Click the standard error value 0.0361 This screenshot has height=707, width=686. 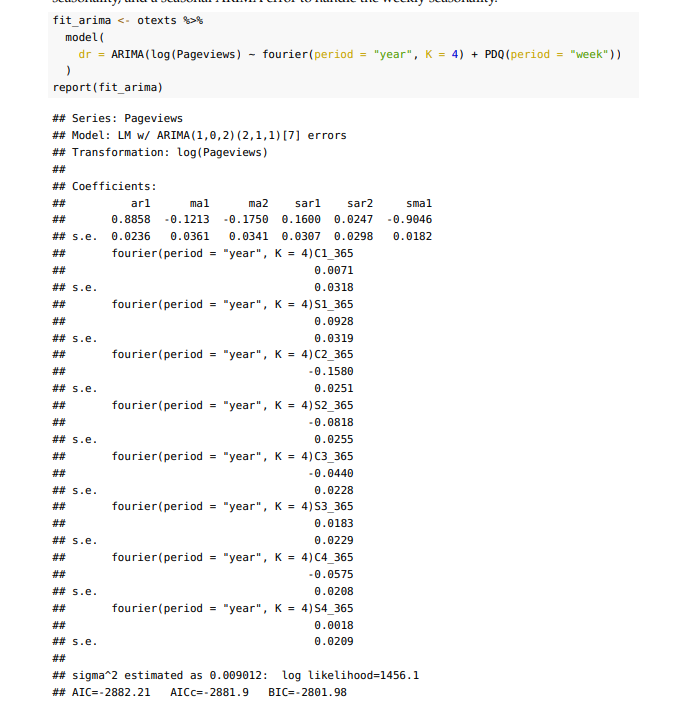(190, 237)
